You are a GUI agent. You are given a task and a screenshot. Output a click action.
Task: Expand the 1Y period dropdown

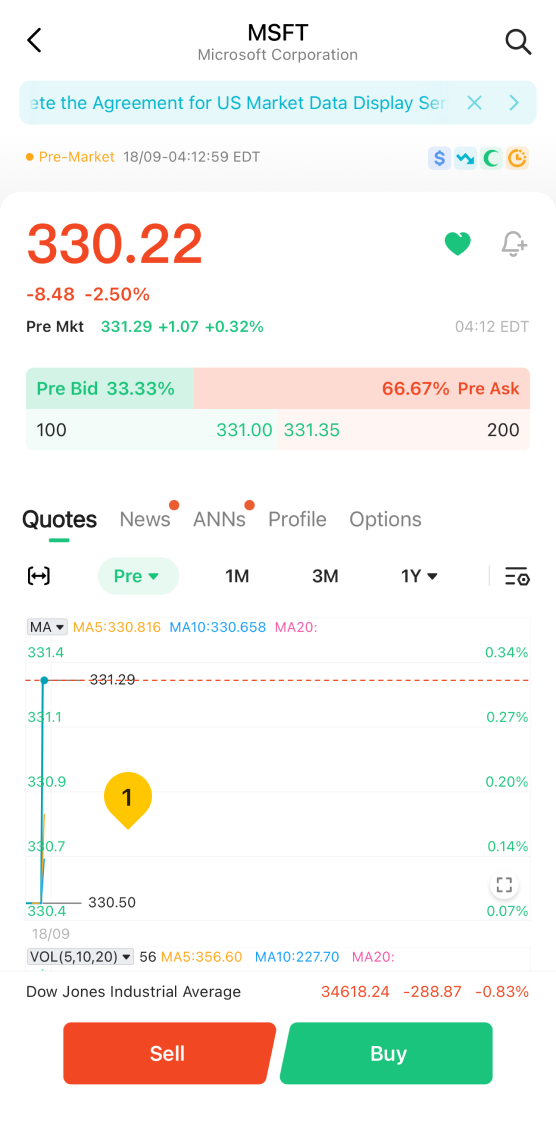tap(419, 576)
